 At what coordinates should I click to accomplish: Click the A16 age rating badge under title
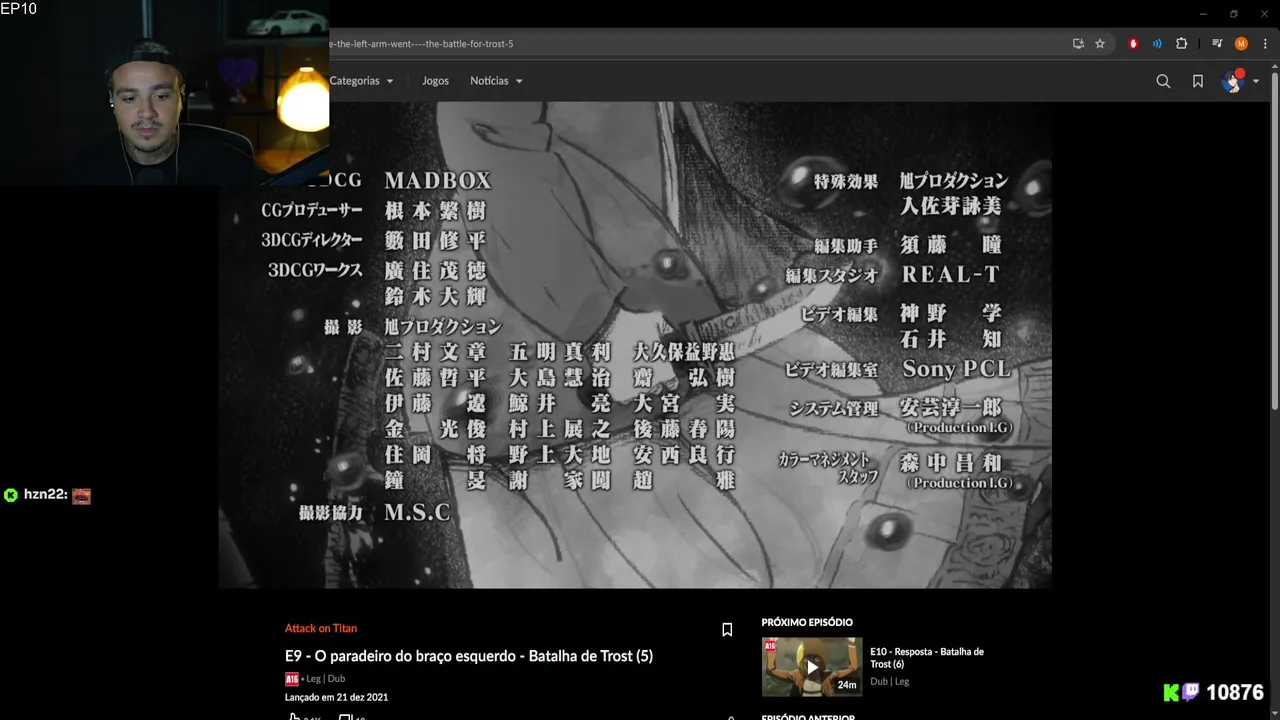point(291,679)
